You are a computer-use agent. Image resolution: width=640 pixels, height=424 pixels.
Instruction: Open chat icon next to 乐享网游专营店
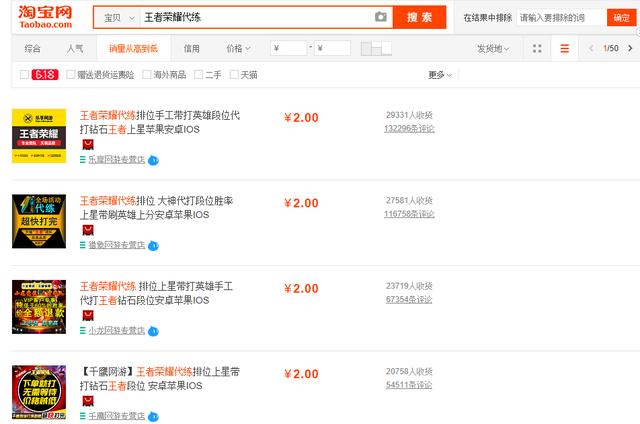point(153,160)
